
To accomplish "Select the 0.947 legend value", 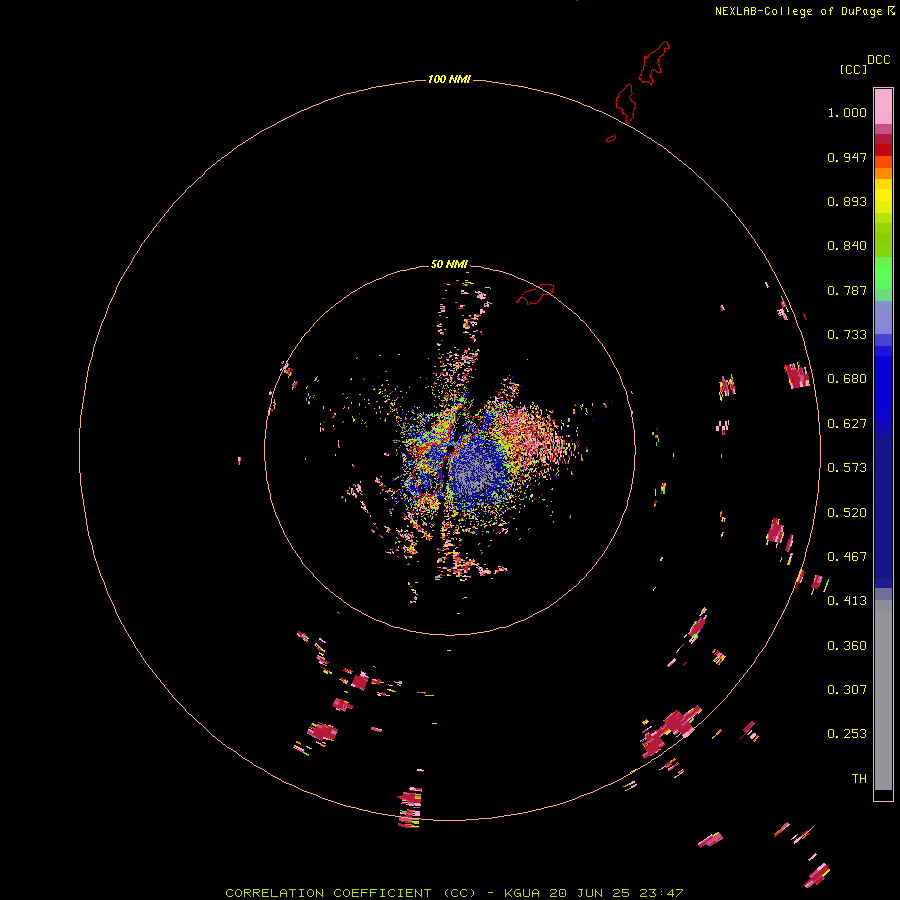I will point(847,157).
